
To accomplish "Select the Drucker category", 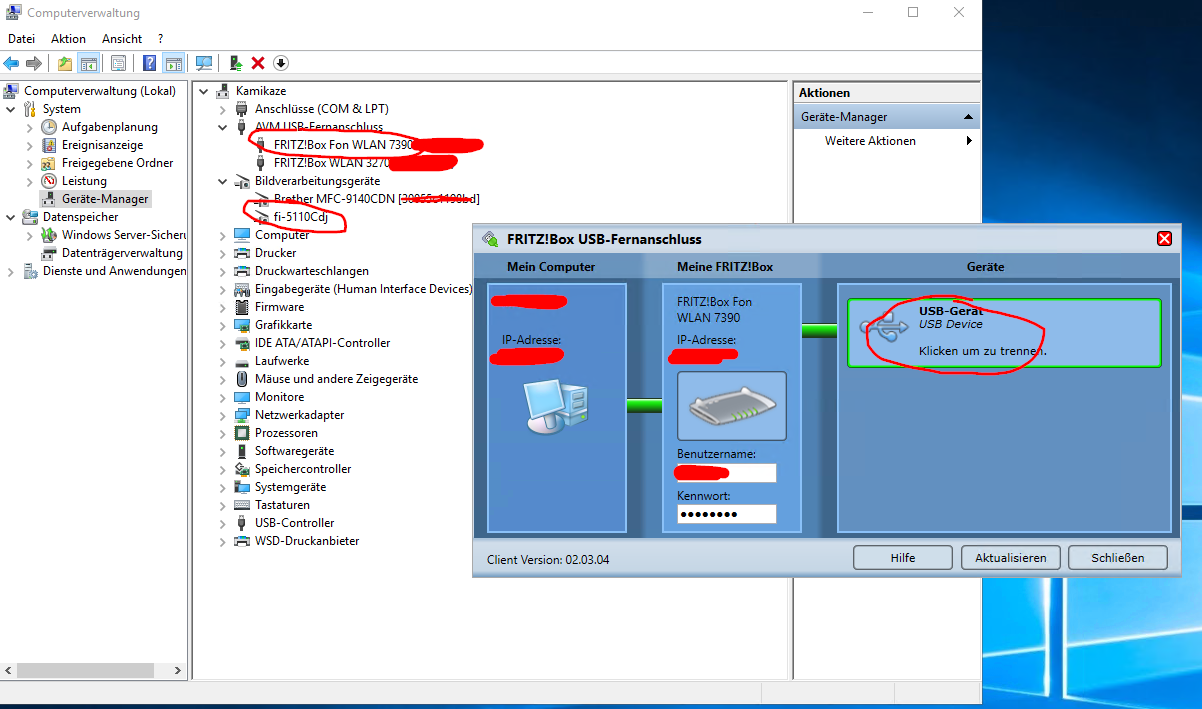I will pyautogui.click(x=275, y=253).
